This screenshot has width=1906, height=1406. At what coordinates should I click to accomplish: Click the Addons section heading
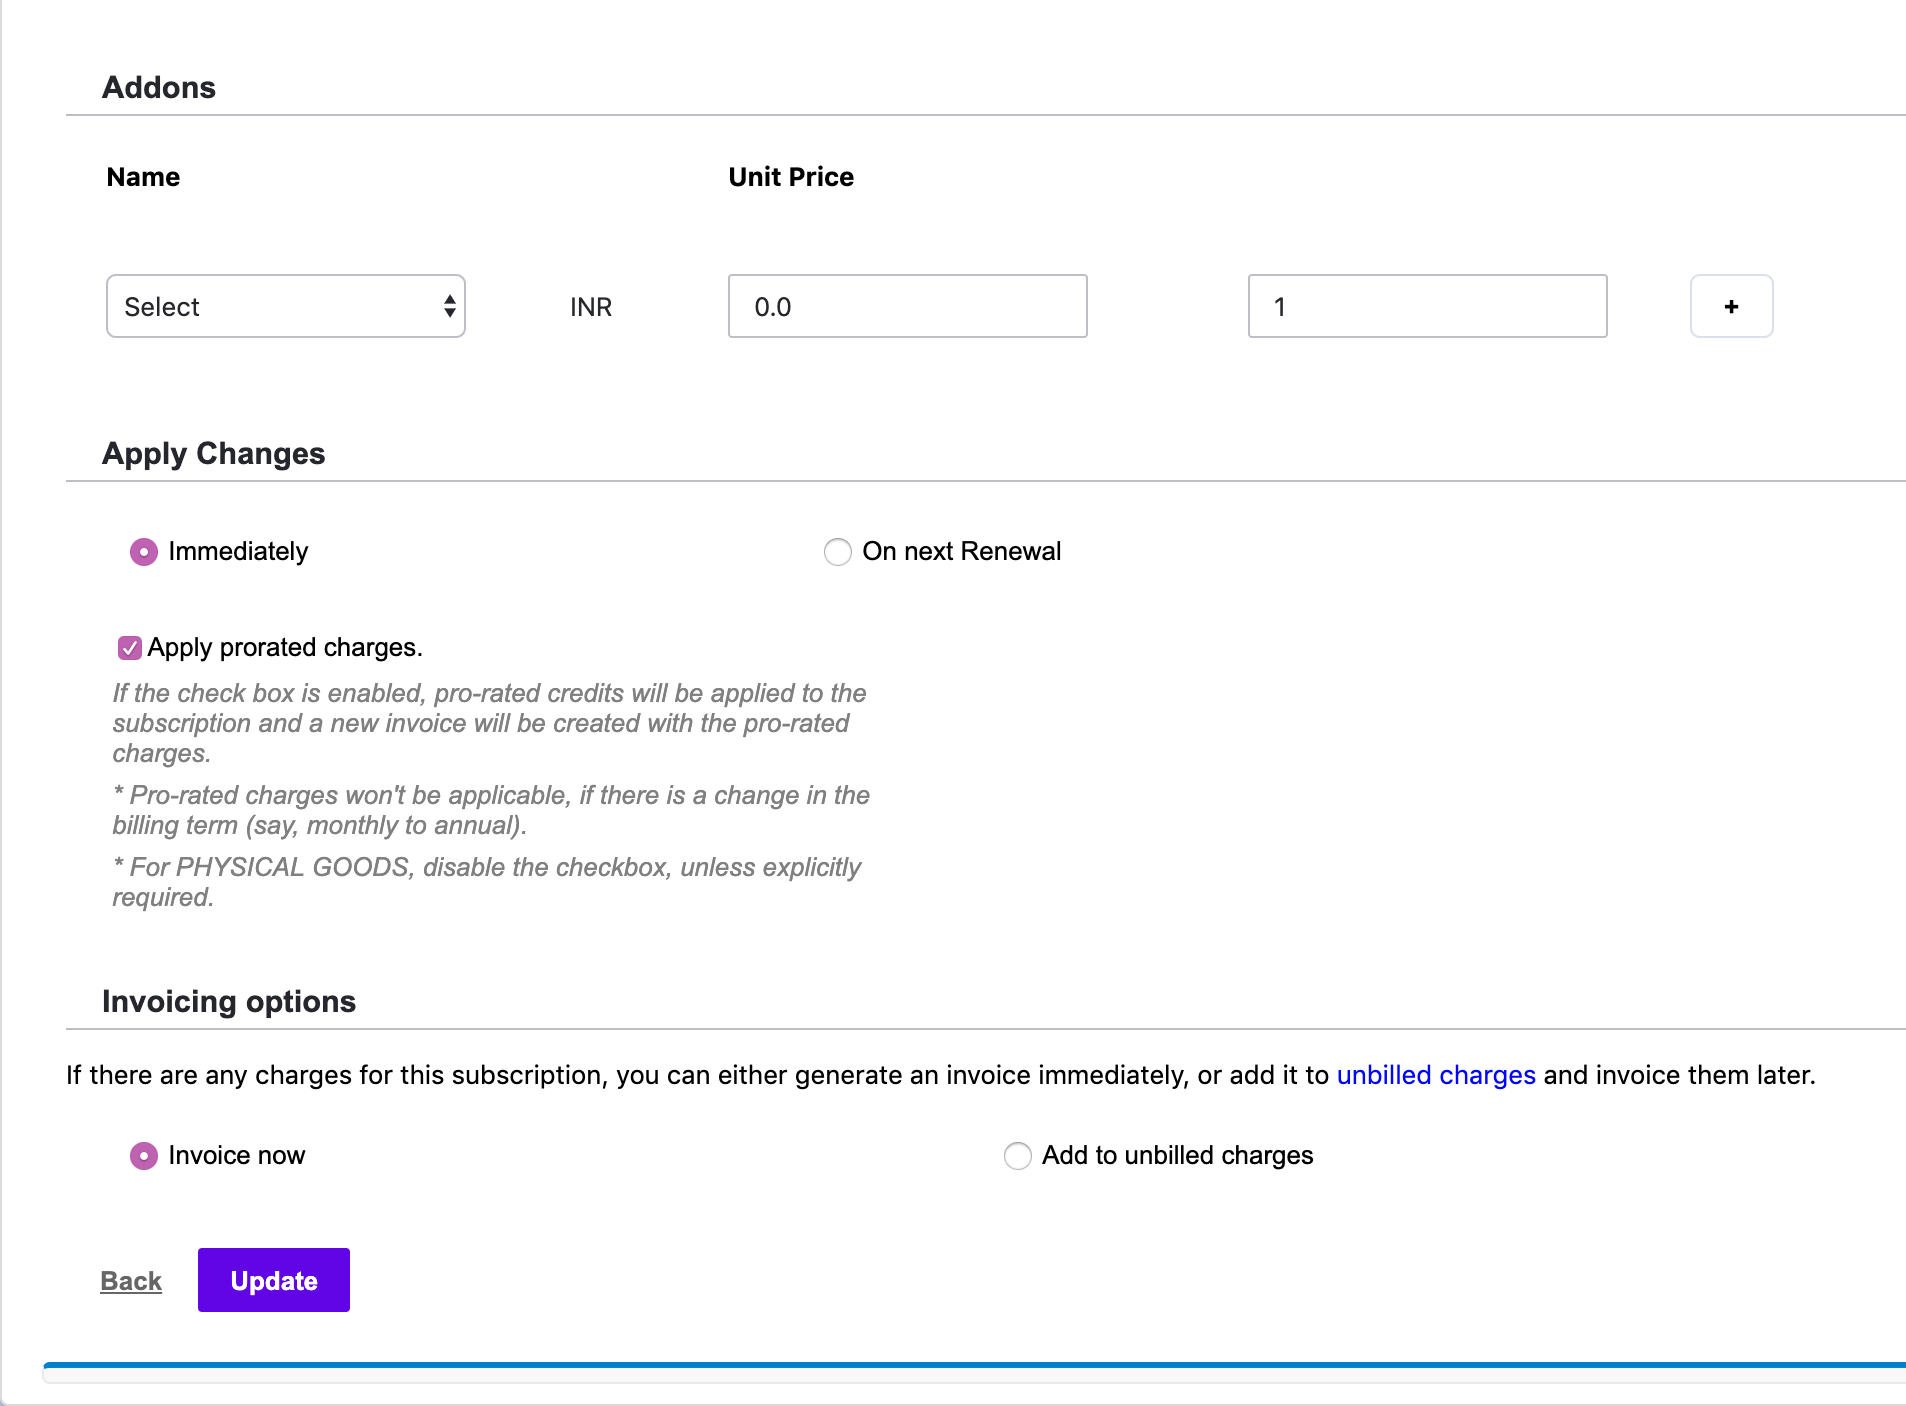tap(159, 88)
